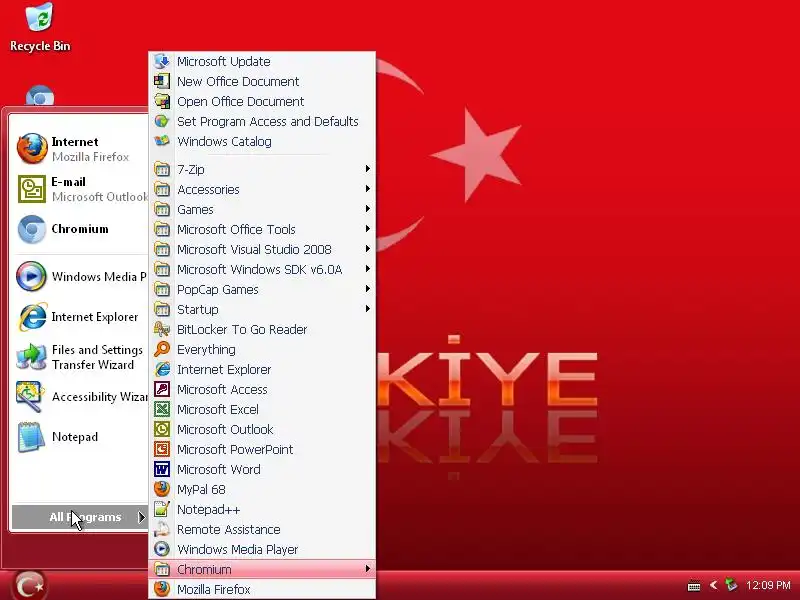Click the BitLocker To Go Reader icon

(x=162, y=329)
